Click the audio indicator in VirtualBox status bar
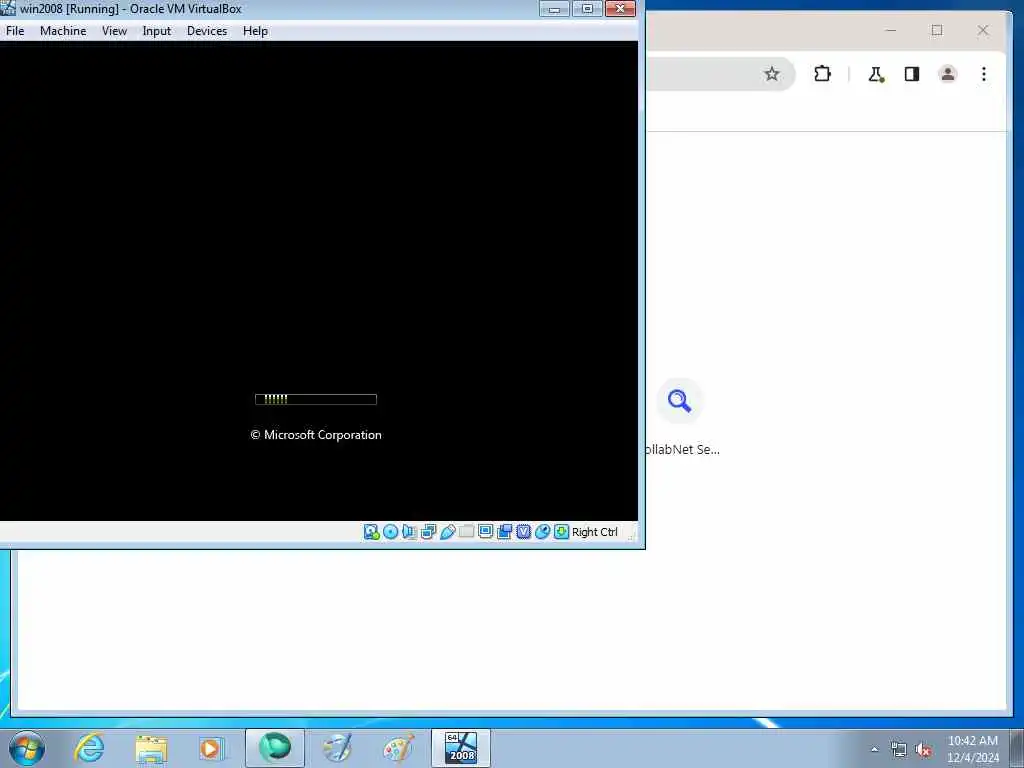Viewport: 1024px width, 768px height. click(409, 532)
